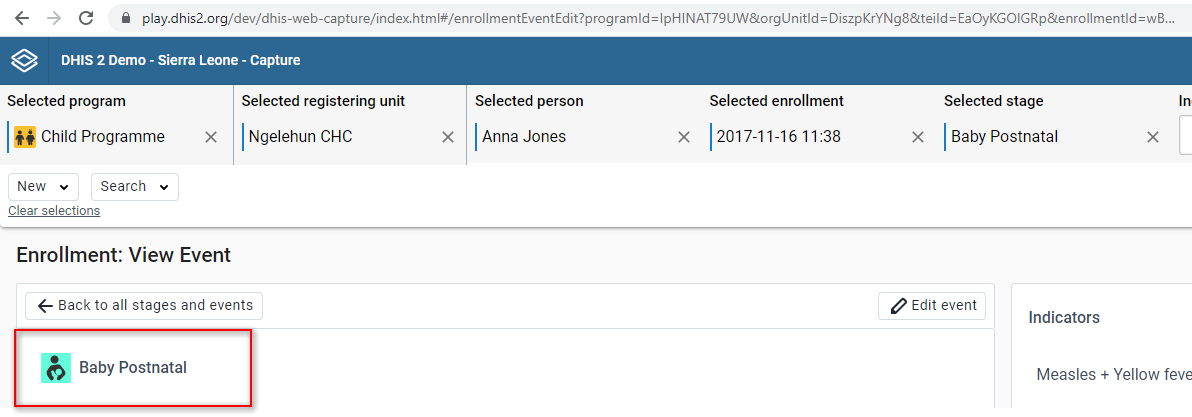Go back using browser back arrow
Image resolution: width=1192 pixels, height=417 pixels.
[x=23, y=17]
